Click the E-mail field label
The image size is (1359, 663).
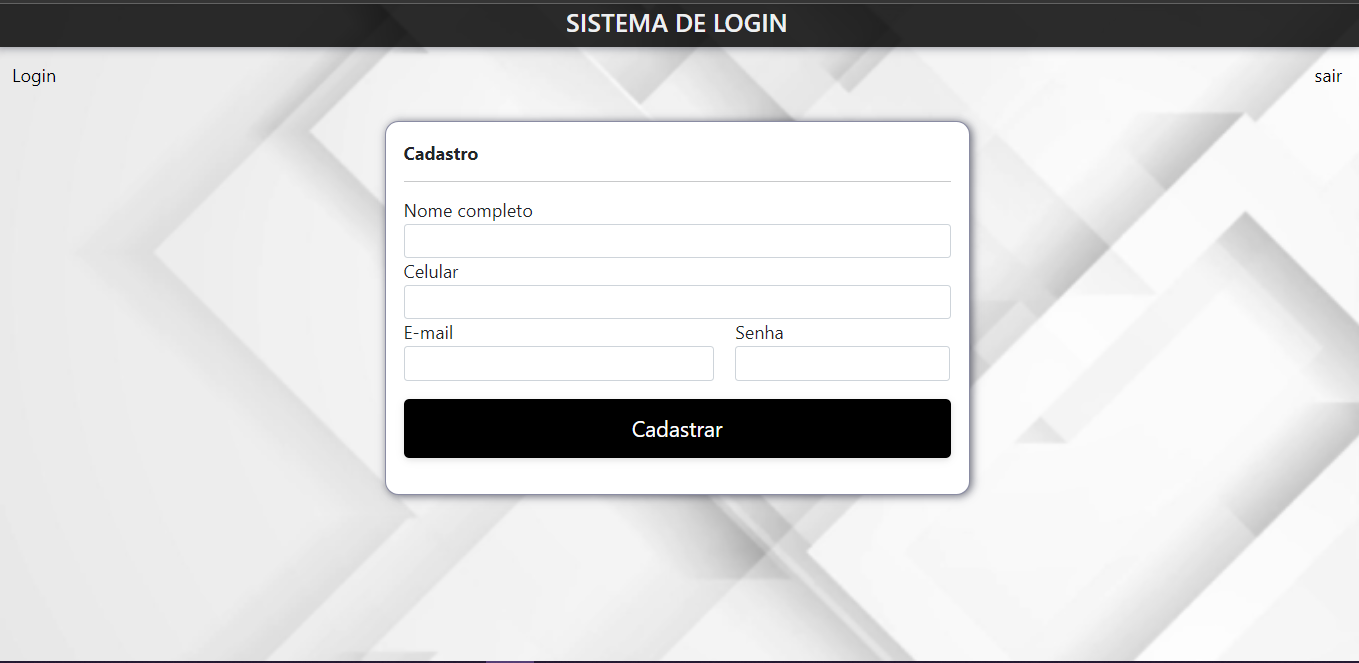(x=428, y=333)
